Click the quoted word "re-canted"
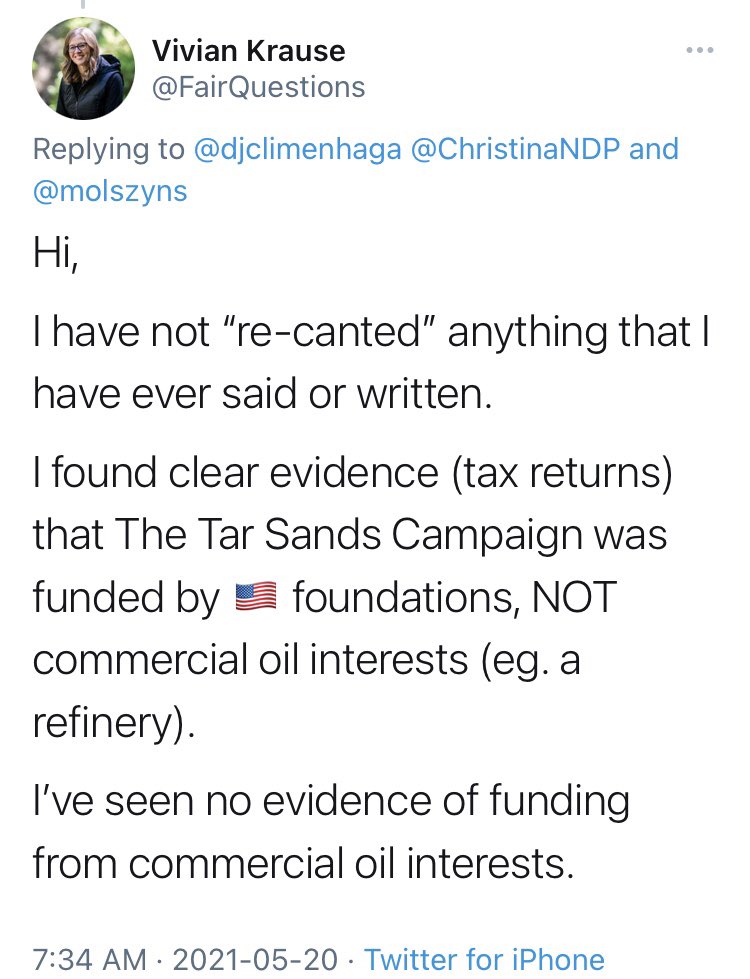 coord(333,331)
